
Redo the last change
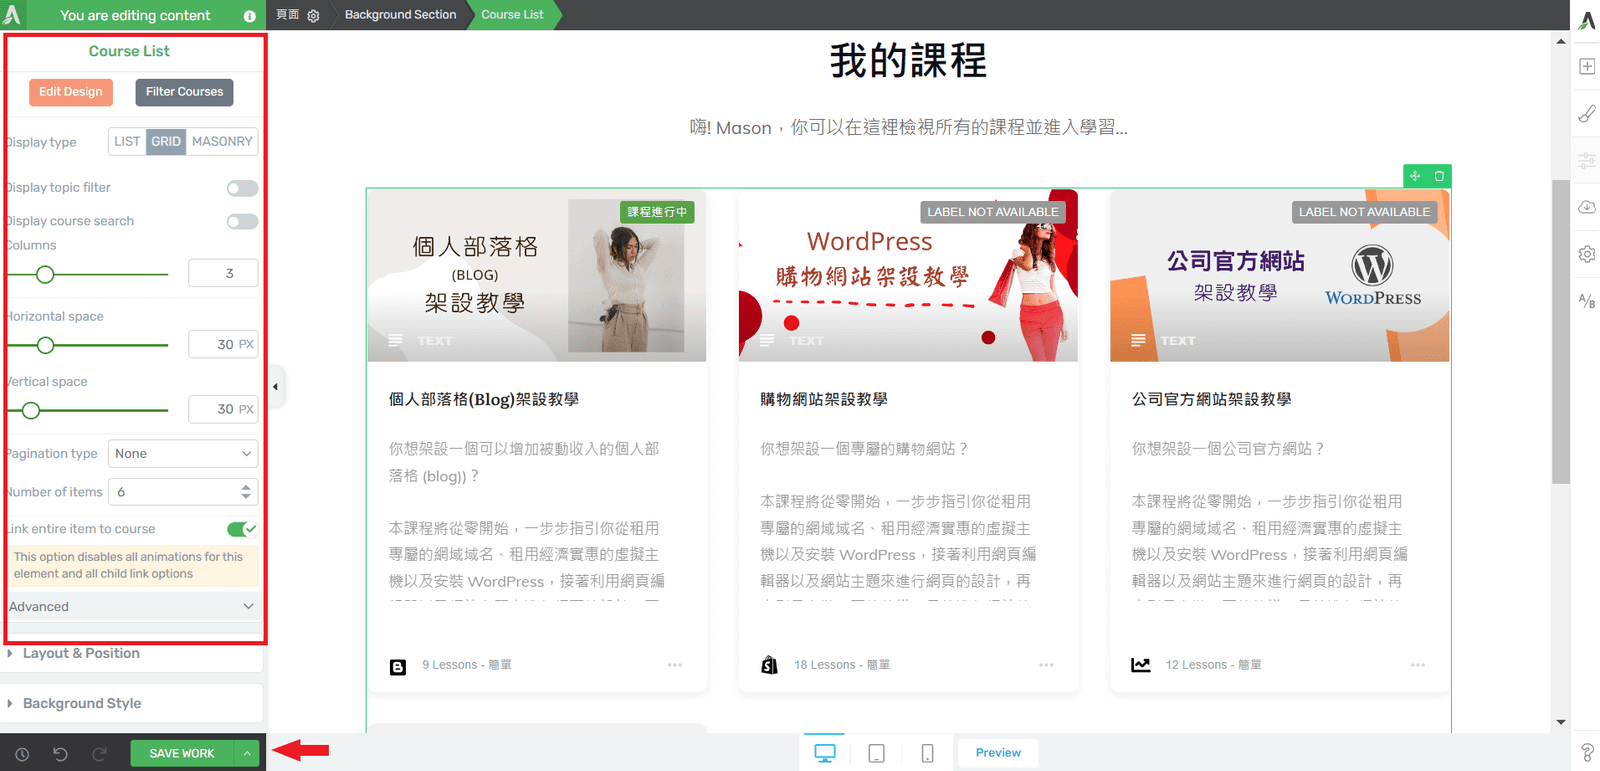(99, 754)
